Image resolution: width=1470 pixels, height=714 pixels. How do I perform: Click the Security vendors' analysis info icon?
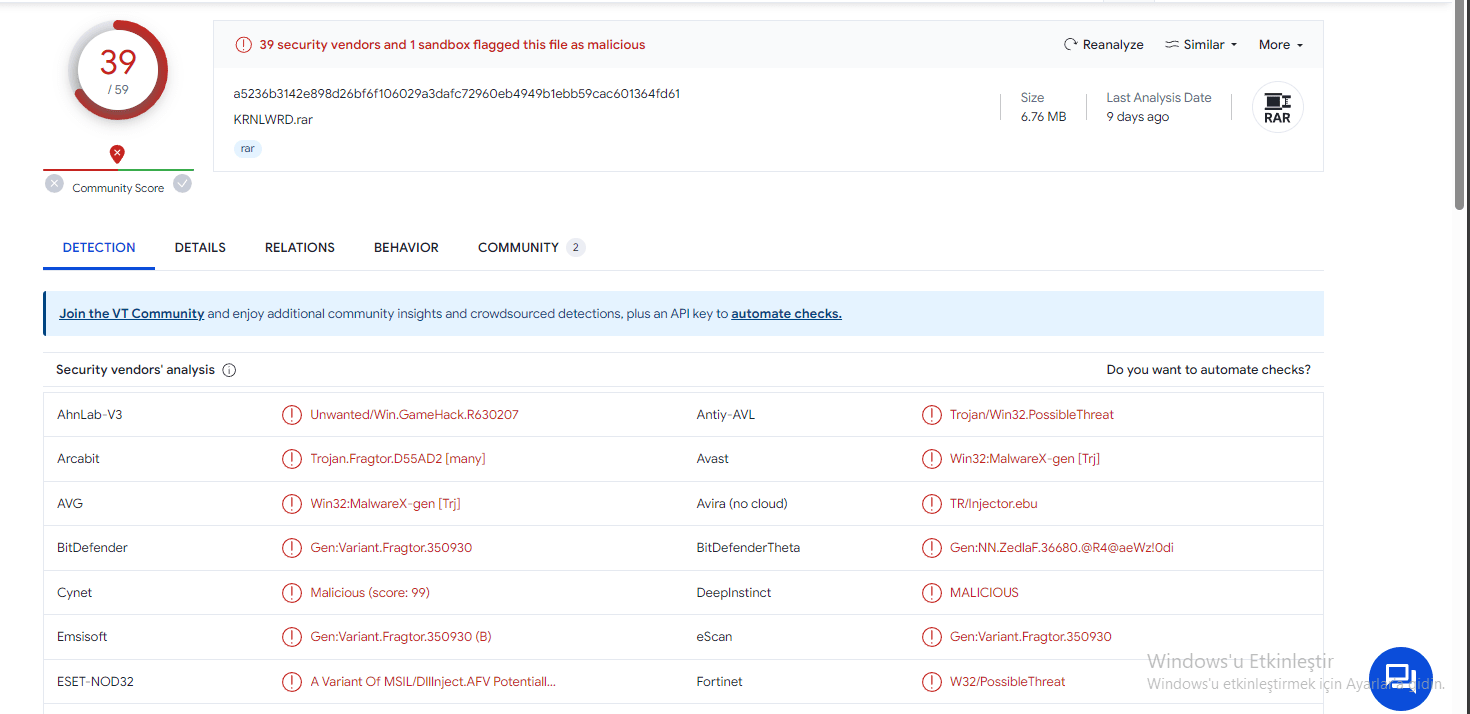(229, 370)
